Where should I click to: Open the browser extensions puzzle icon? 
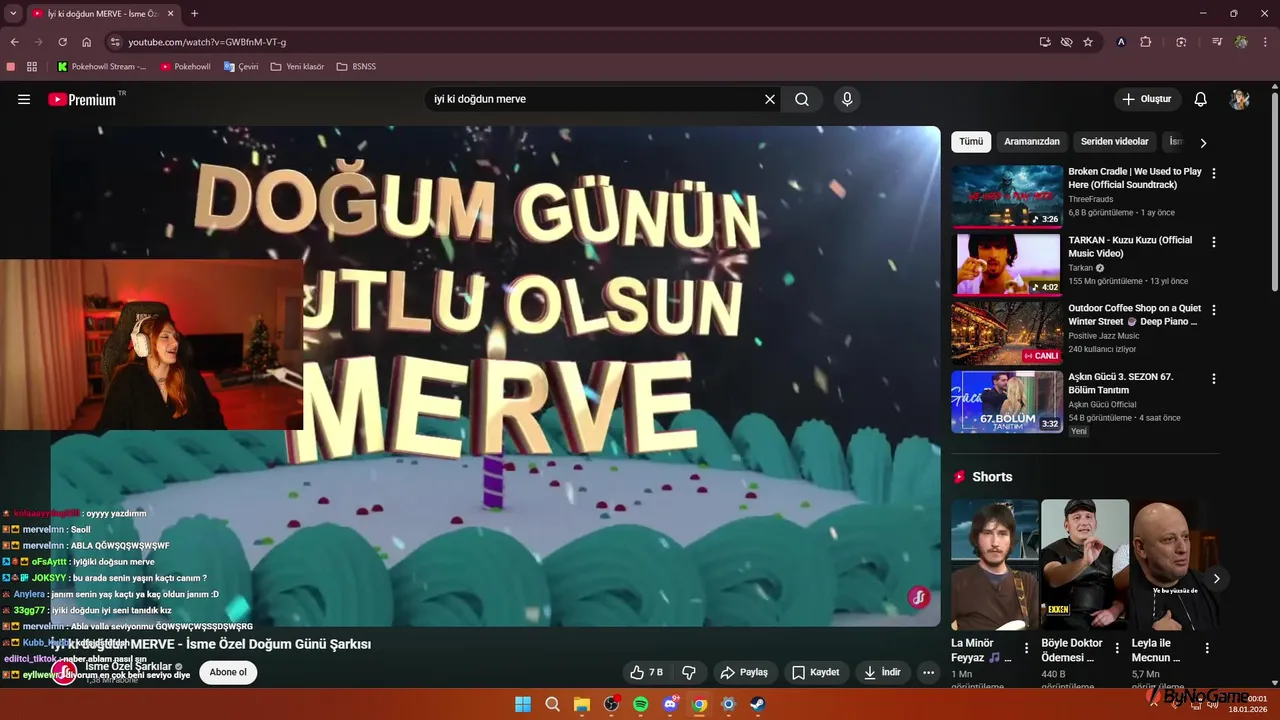coord(1146,42)
